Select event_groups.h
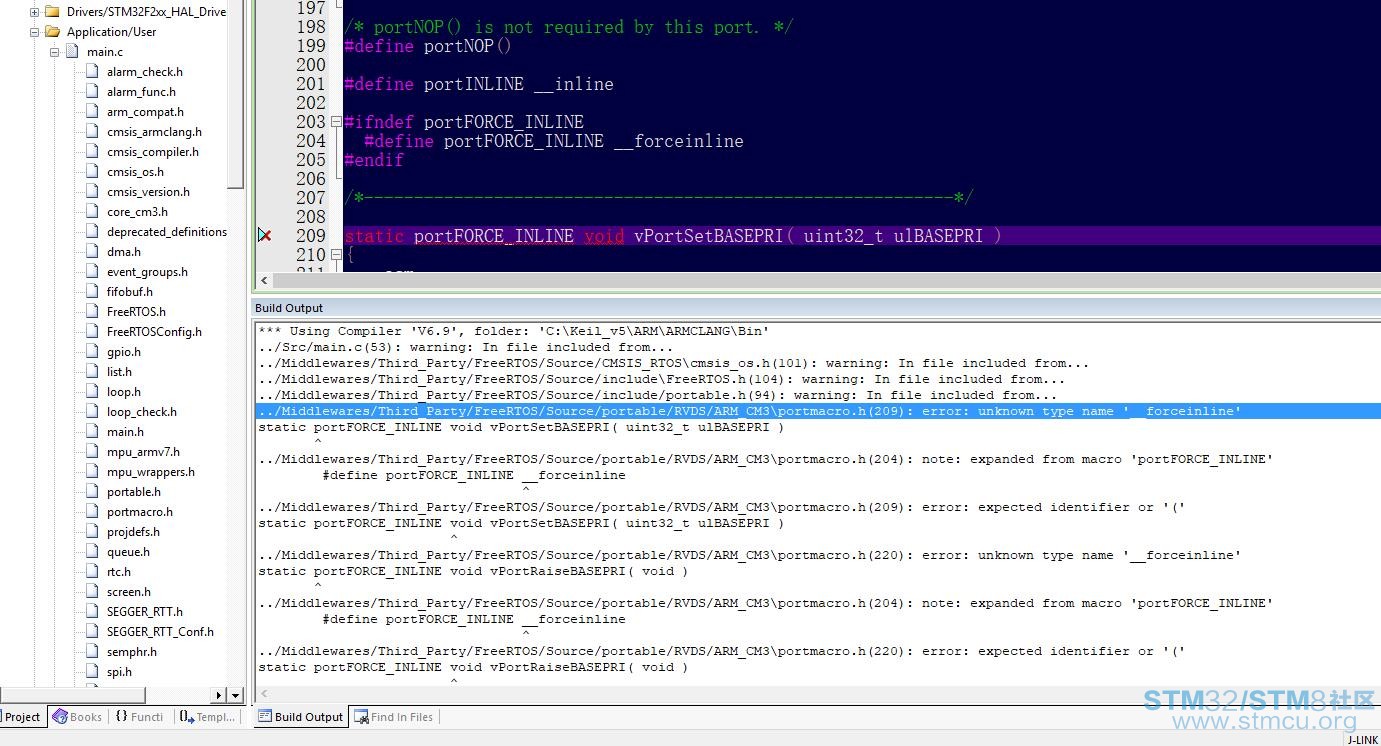Image resolution: width=1381 pixels, height=746 pixels. tap(147, 272)
